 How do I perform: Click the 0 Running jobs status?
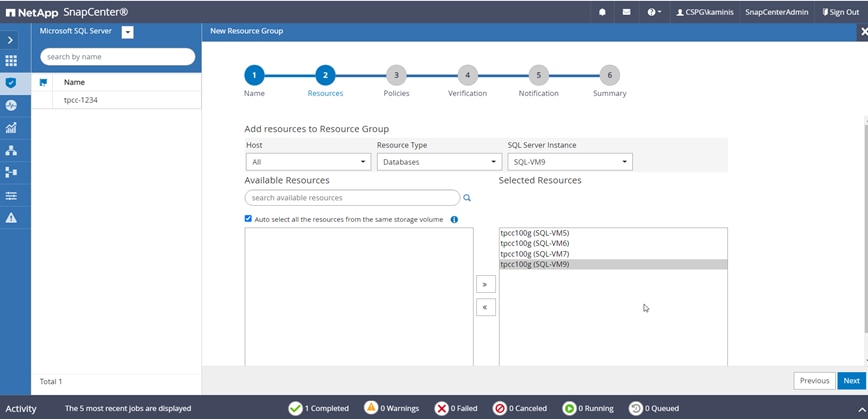588,408
